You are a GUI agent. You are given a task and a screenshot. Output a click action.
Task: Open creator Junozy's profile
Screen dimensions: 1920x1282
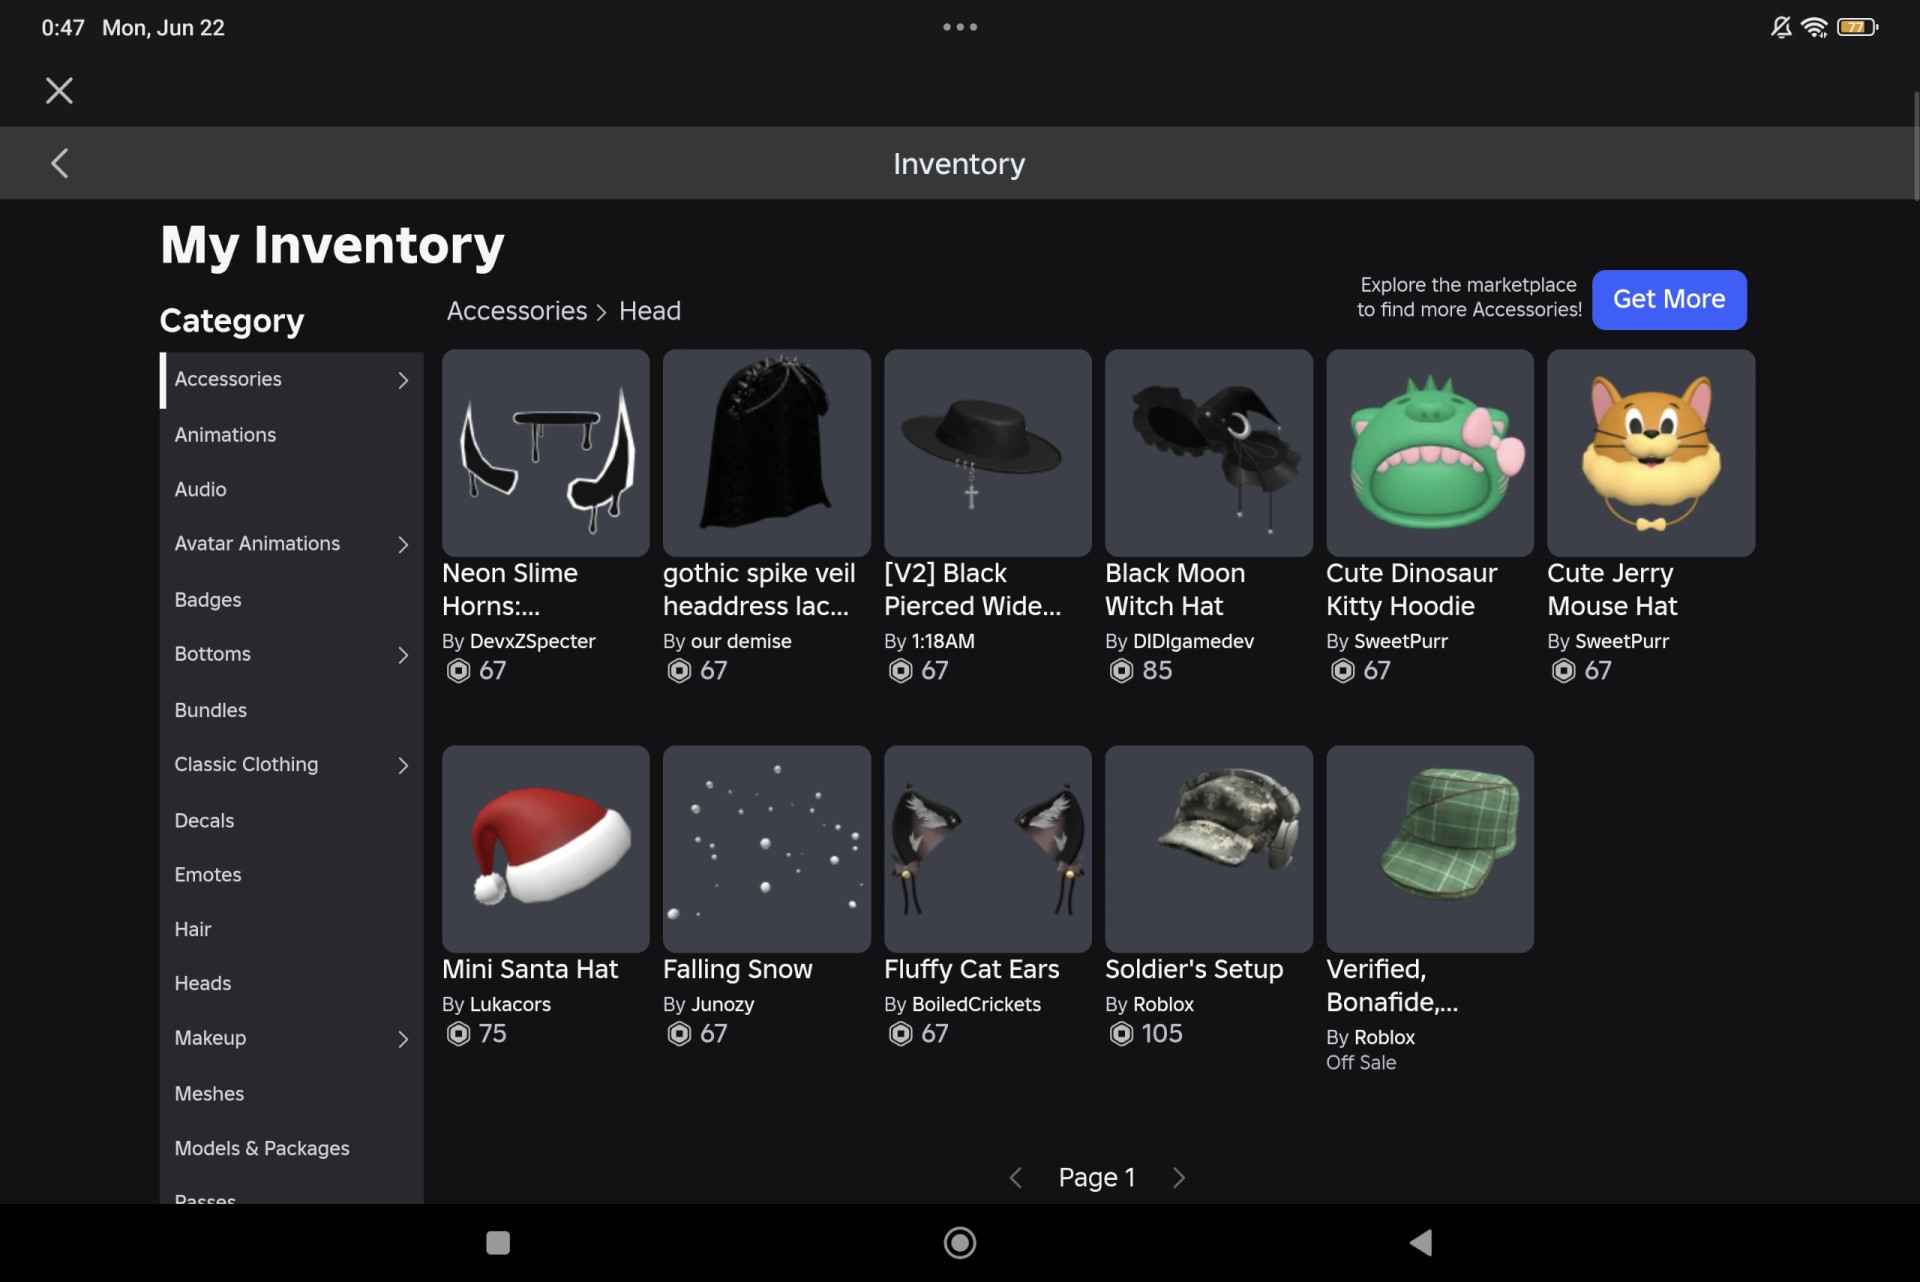pyautogui.click(x=723, y=1005)
